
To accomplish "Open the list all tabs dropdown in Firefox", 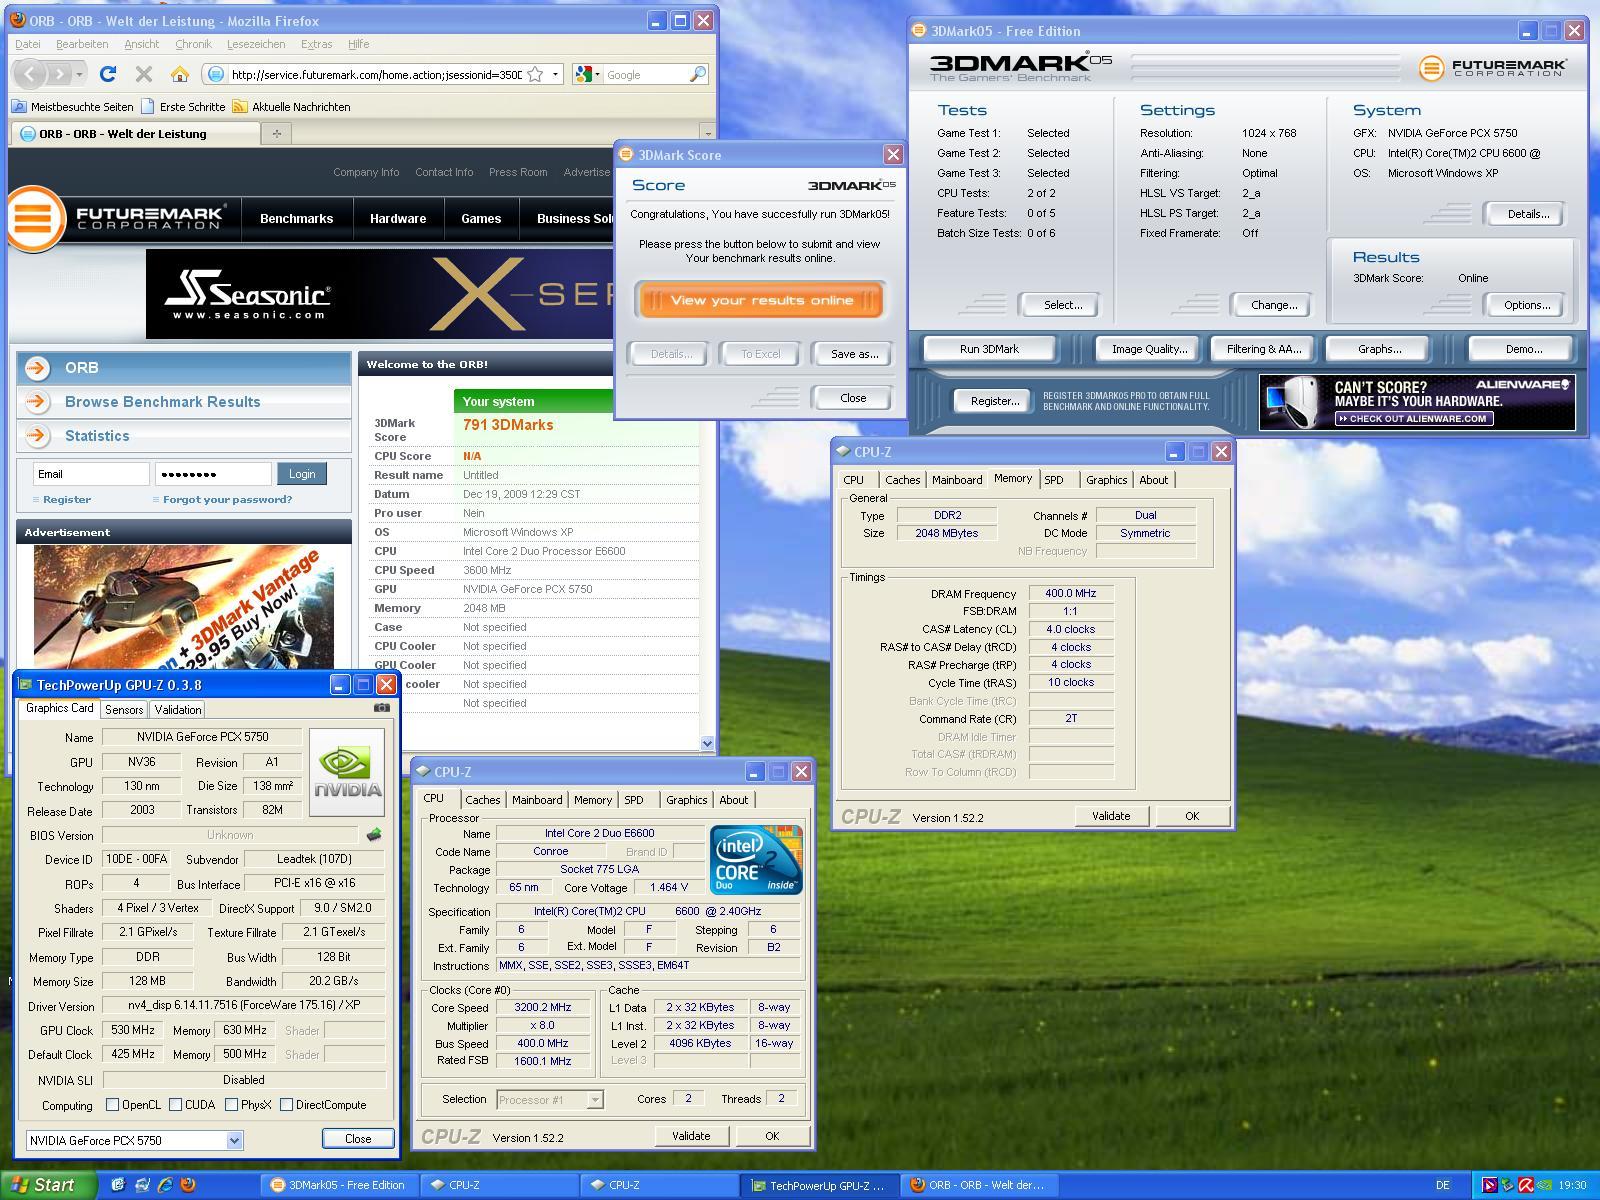I will 708,133.
